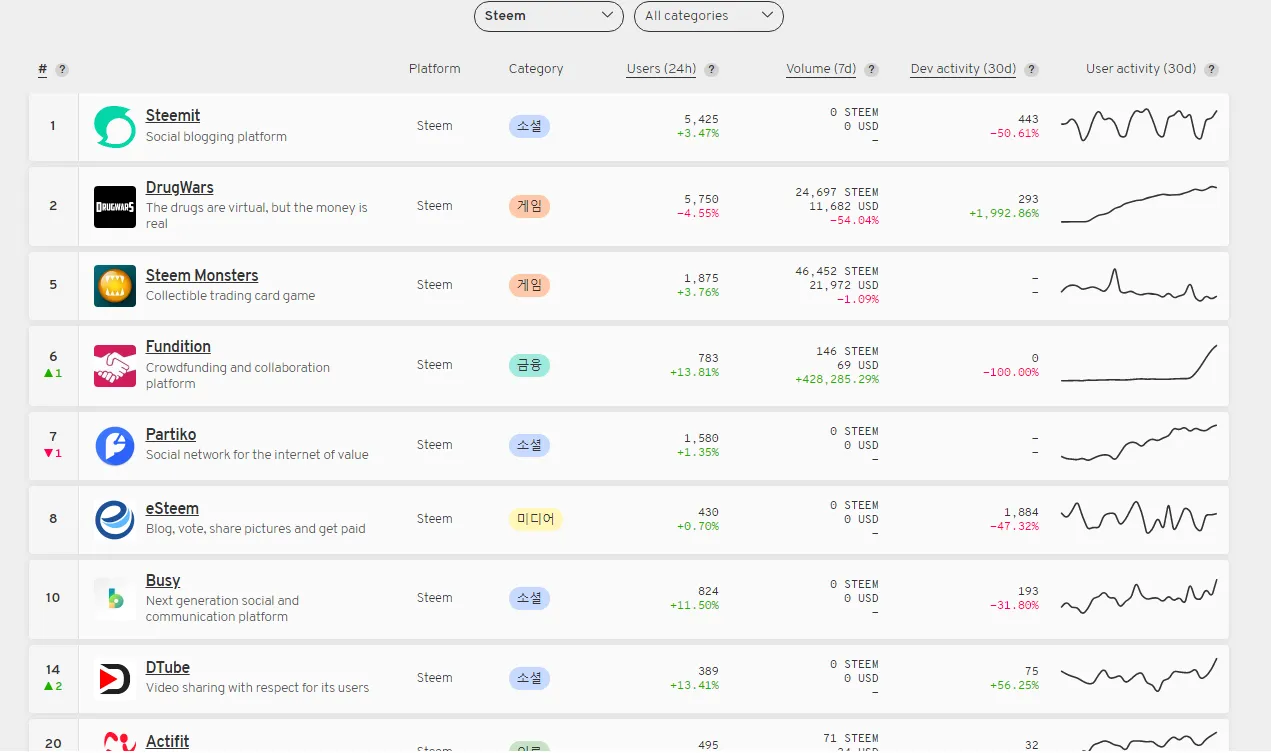The height and width of the screenshot is (753, 1271).
Task: Click the category tag in Busy row
Action: (x=529, y=599)
